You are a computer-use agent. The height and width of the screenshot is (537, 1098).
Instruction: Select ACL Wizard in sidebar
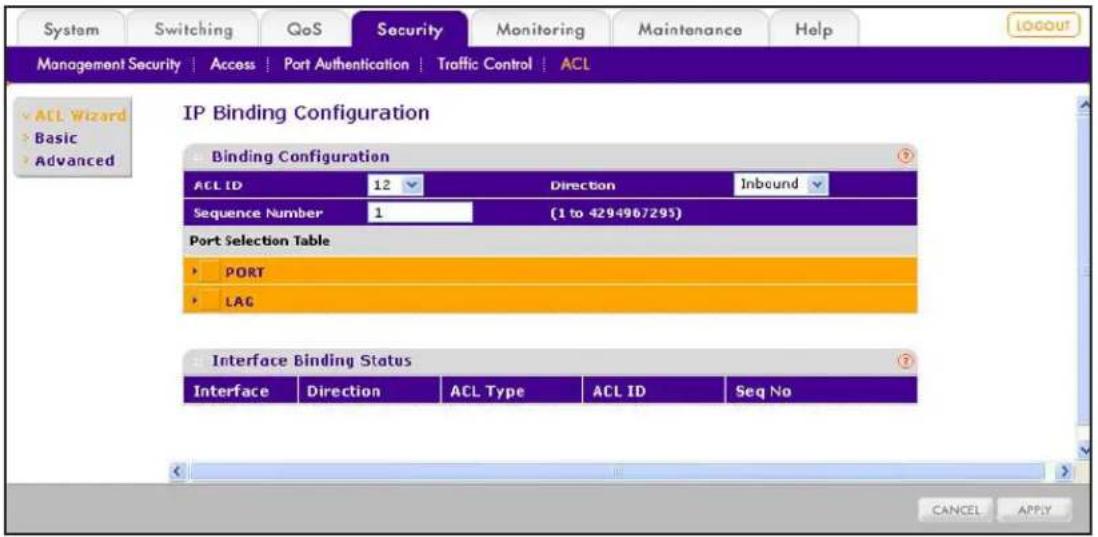click(80, 116)
